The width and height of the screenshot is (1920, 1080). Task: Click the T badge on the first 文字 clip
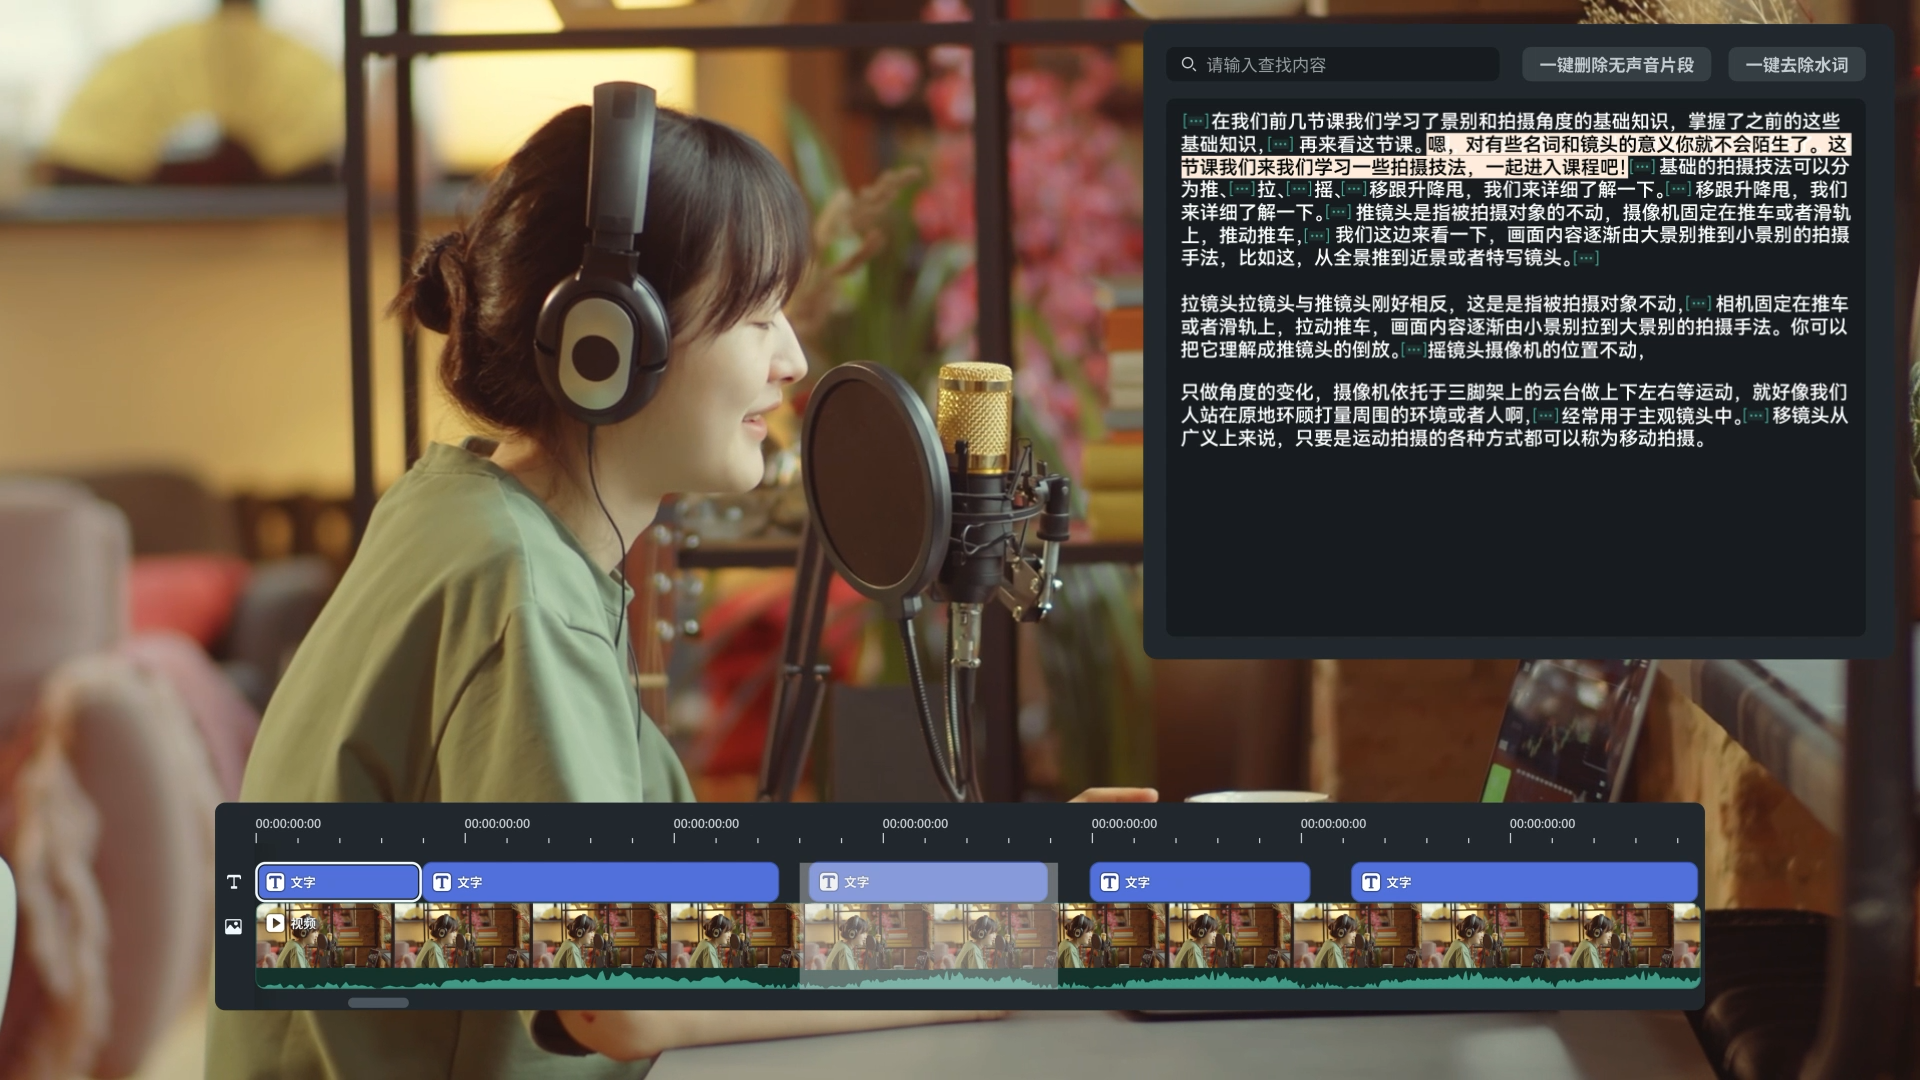point(276,882)
